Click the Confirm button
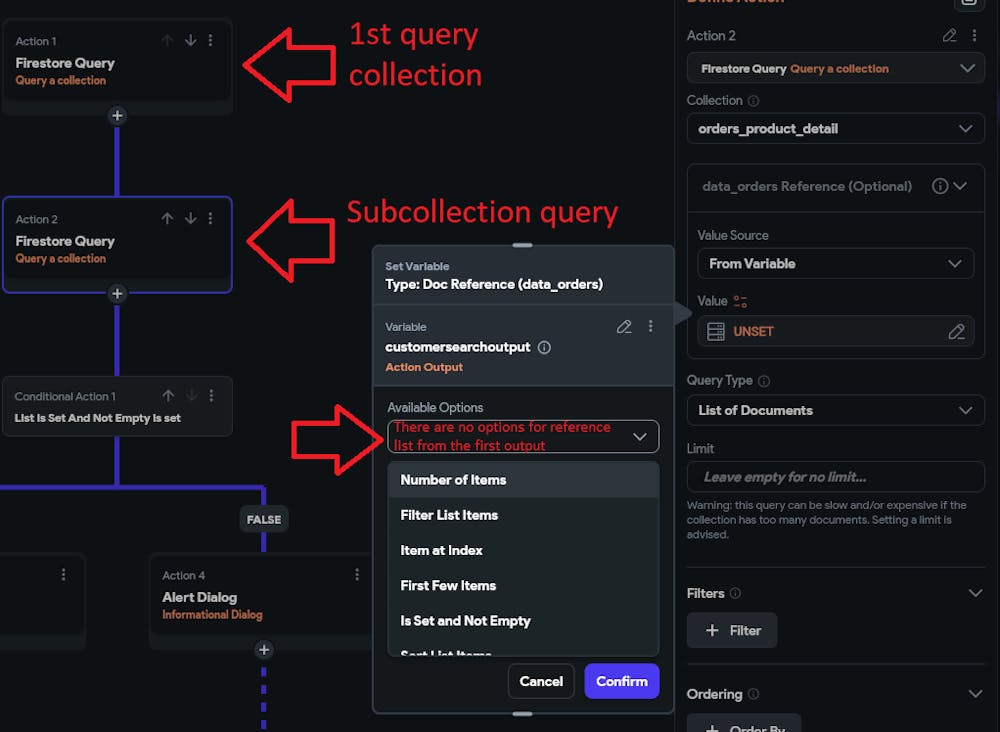1000x732 pixels. click(x=621, y=681)
